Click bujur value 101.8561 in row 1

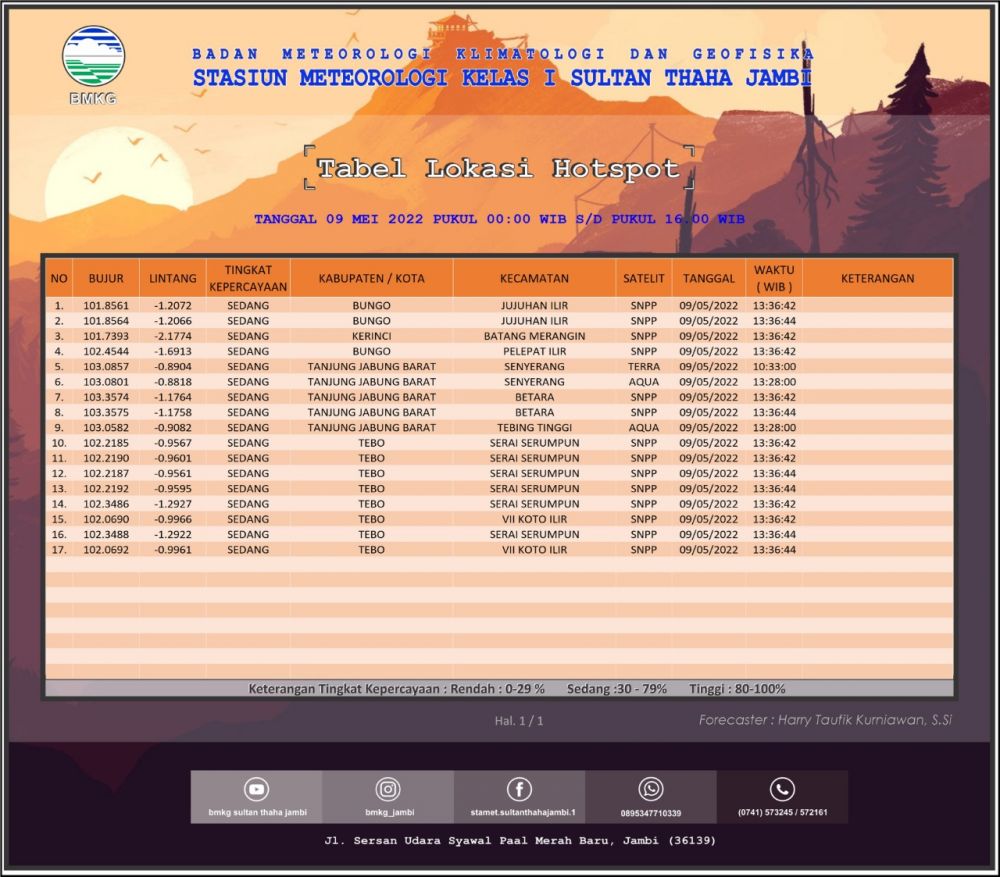coord(106,306)
